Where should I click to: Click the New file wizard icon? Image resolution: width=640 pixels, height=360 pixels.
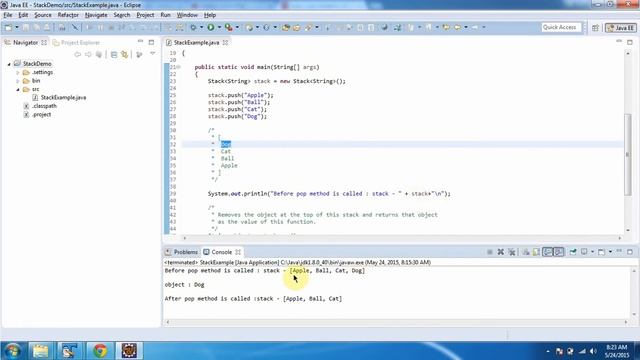8,27
